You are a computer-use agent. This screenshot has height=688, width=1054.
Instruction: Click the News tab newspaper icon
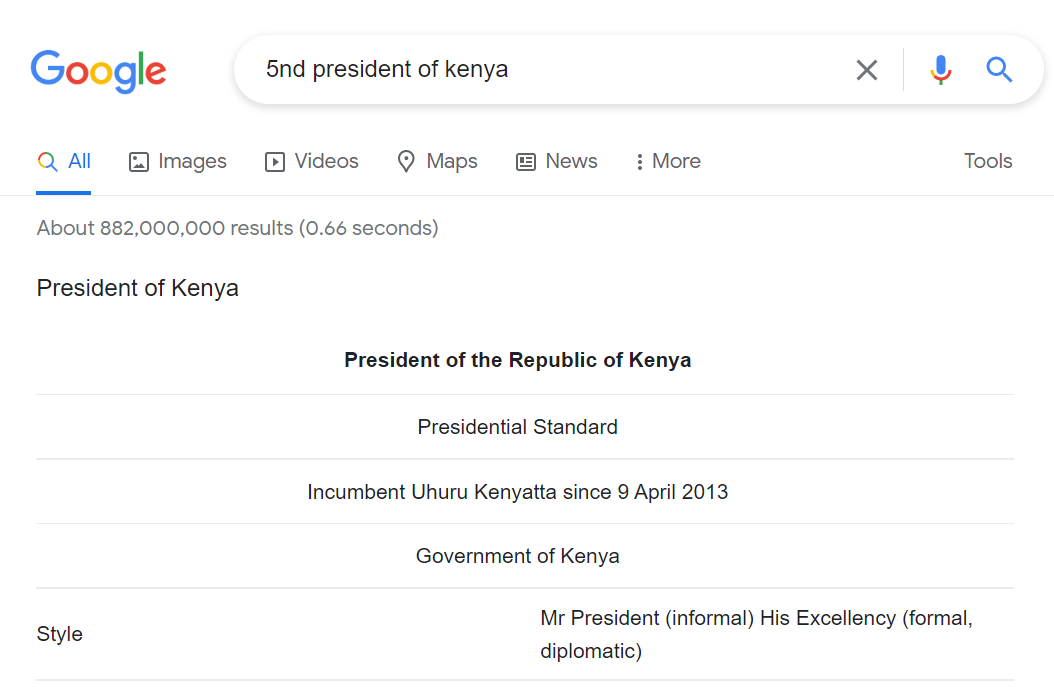[526, 162]
